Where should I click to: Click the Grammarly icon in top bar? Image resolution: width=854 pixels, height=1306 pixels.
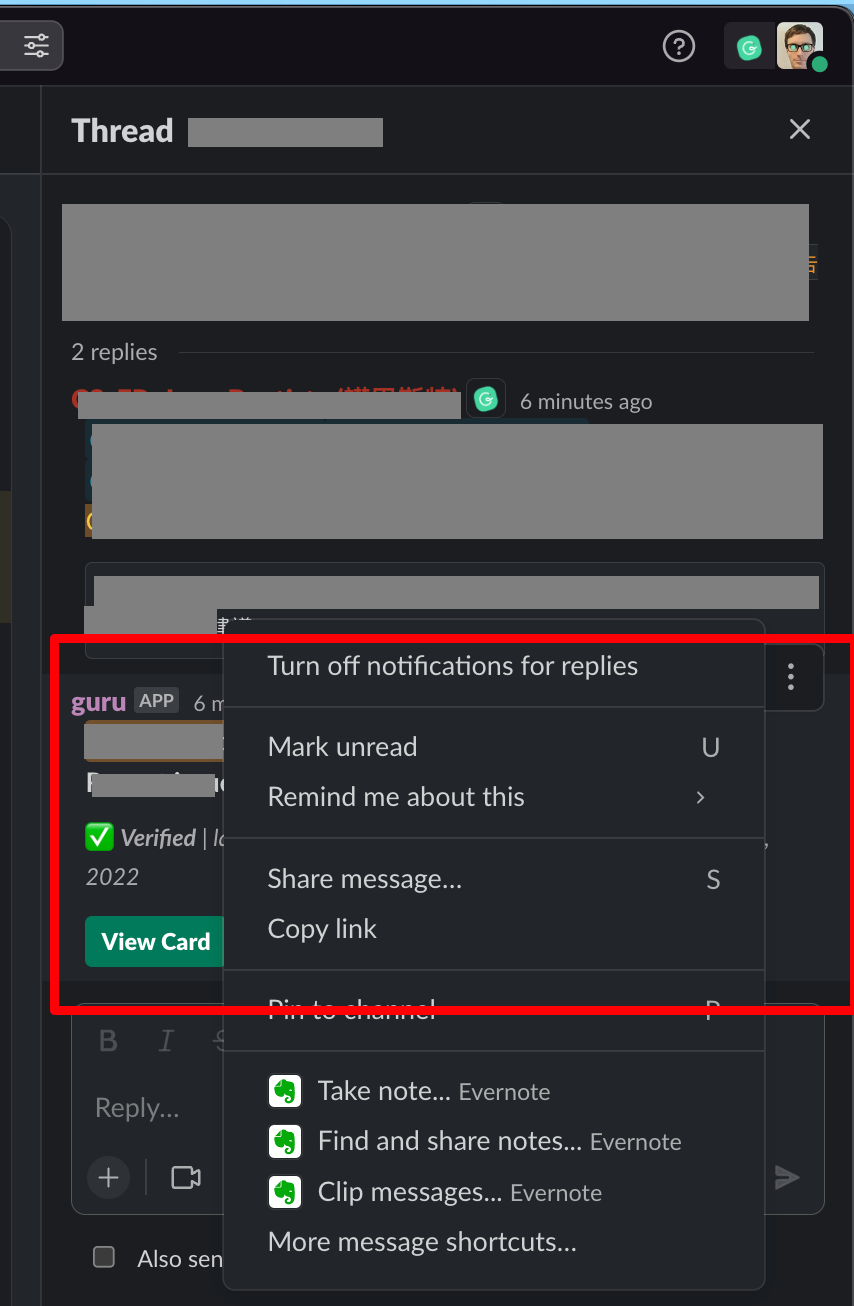749,47
